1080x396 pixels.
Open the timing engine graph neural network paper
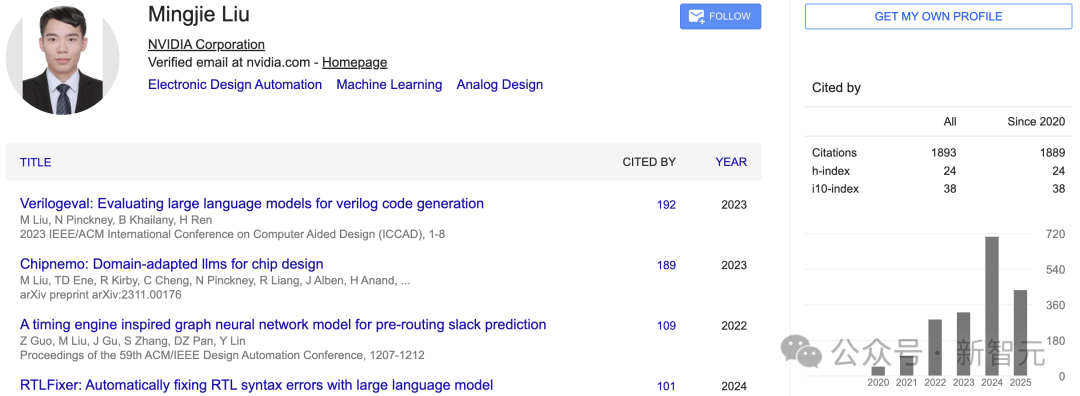(x=283, y=325)
